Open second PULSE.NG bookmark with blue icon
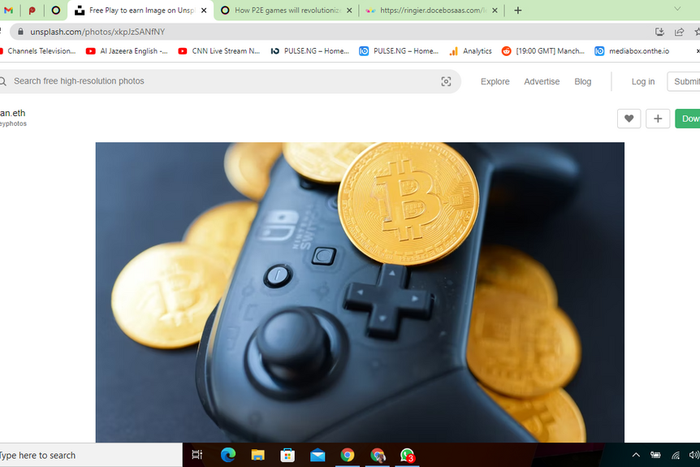 coord(399,51)
